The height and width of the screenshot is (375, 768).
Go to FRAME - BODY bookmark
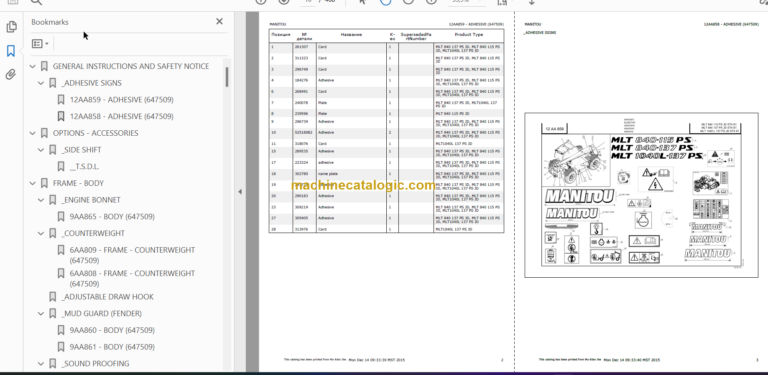point(78,183)
